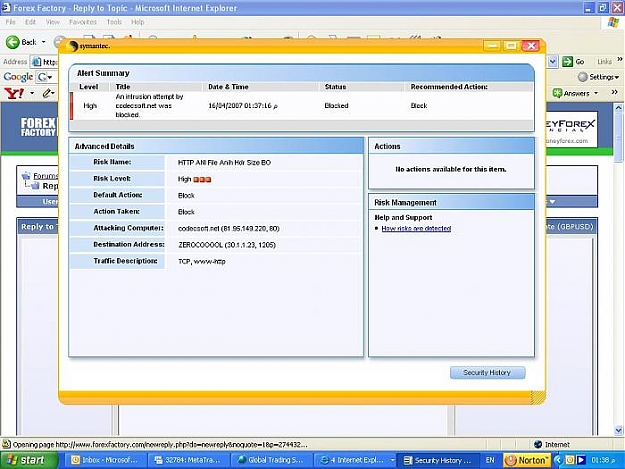Image resolution: width=625 pixels, height=469 pixels.
Task: Expand the address bar dropdown arrow
Action: click(552, 62)
